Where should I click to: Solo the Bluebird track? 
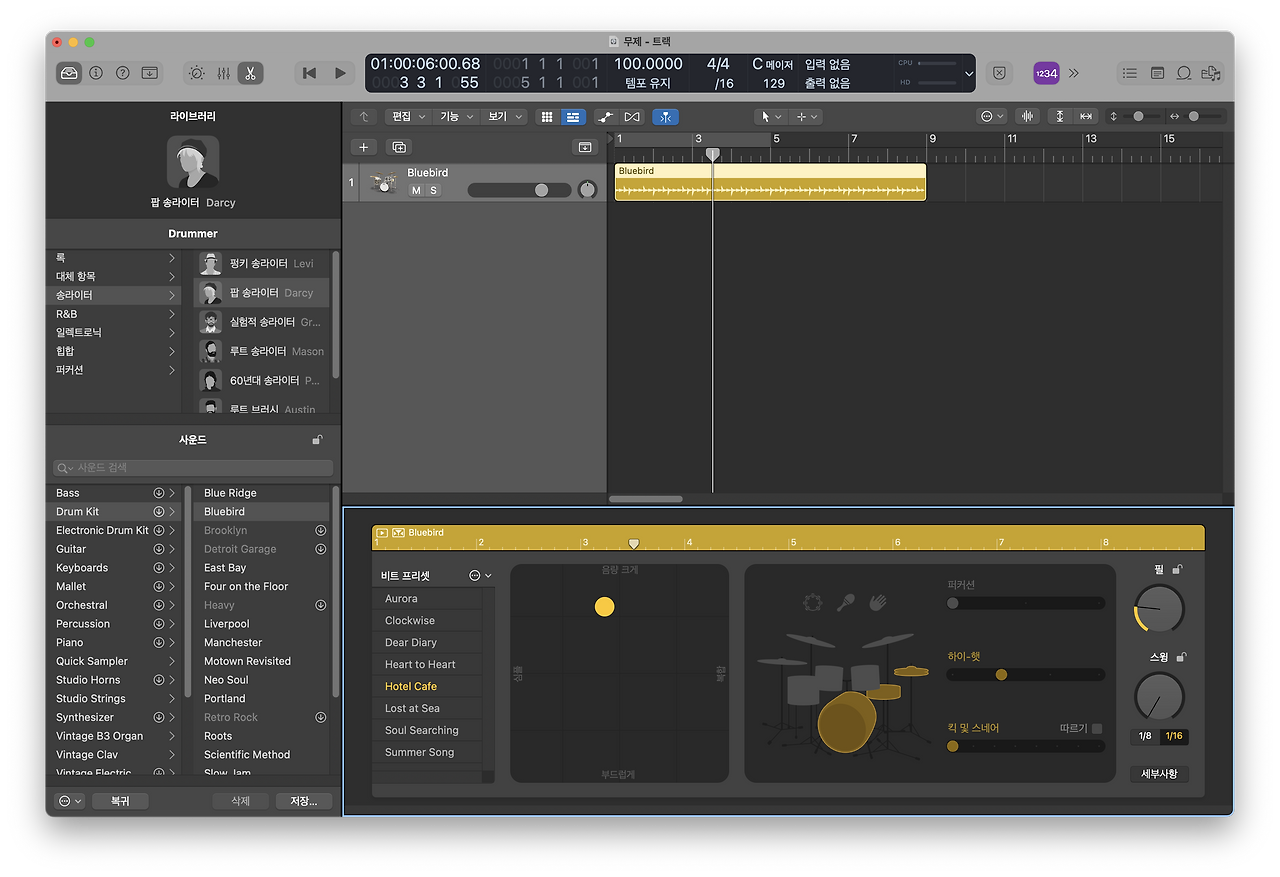tap(433, 190)
